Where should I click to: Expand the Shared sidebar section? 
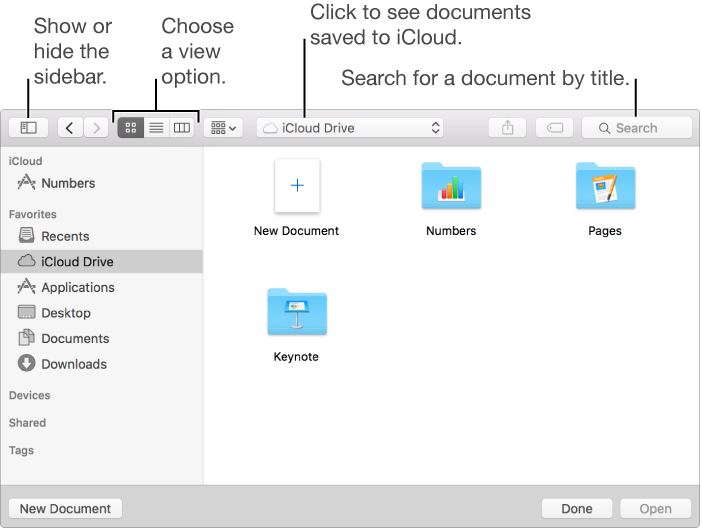27,423
